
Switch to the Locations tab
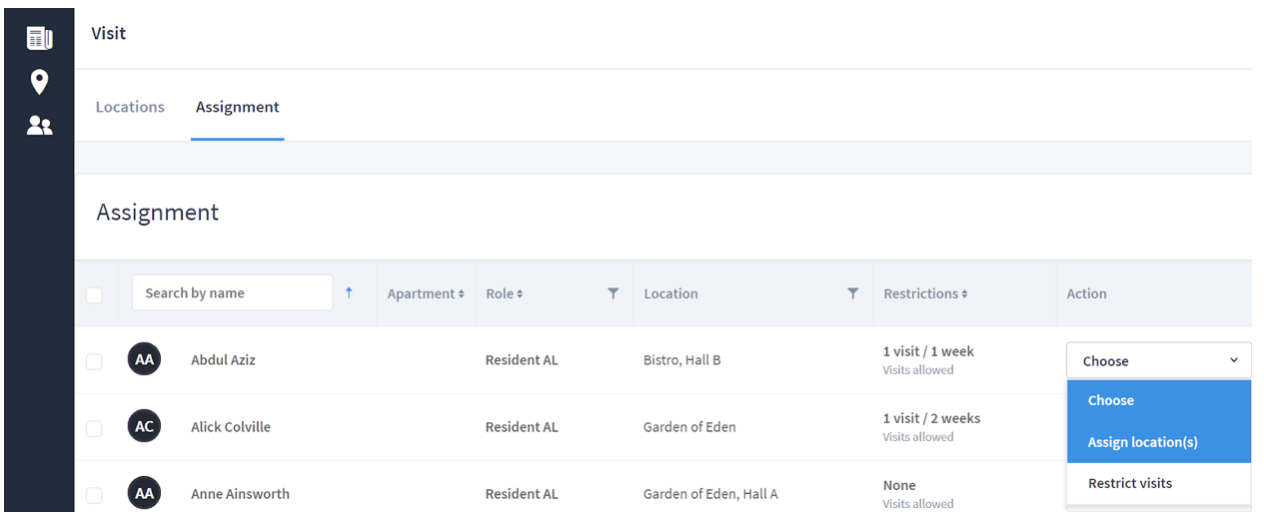coord(130,107)
